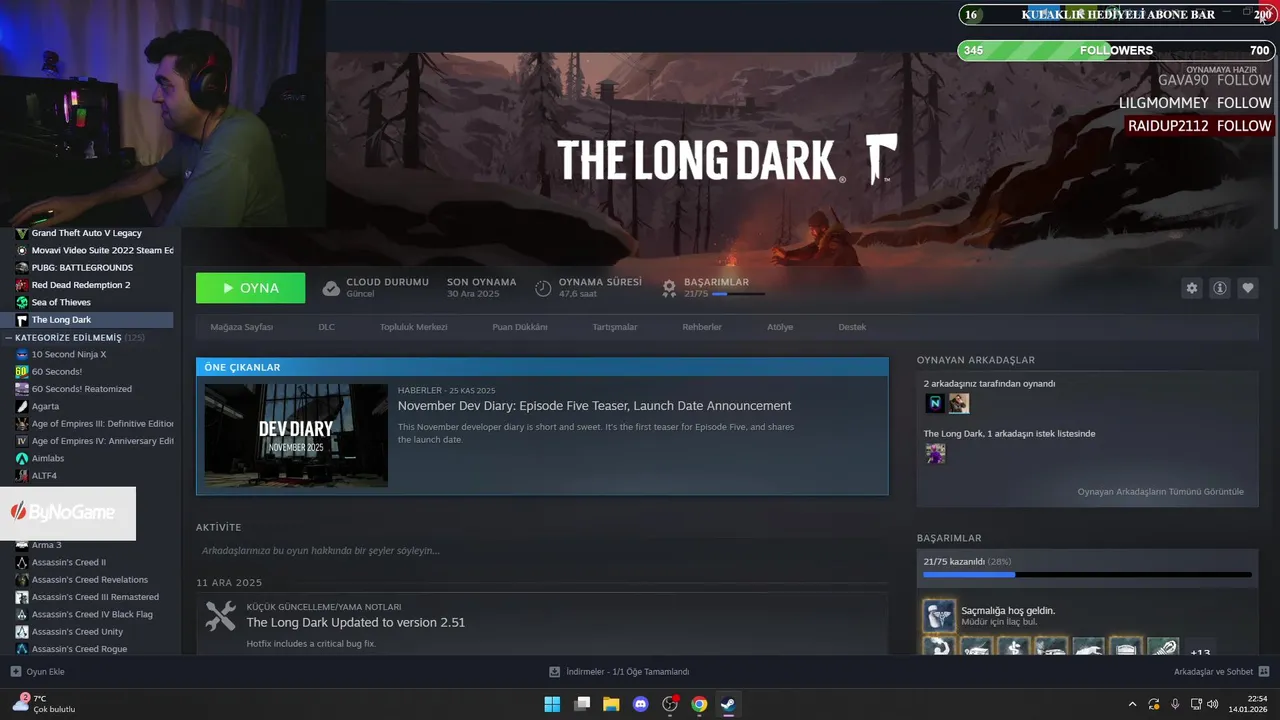The width and height of the screenshot is (1280, 720).
Task: Select Assassin's Creed Revelations in library
Action: (89, 580)
